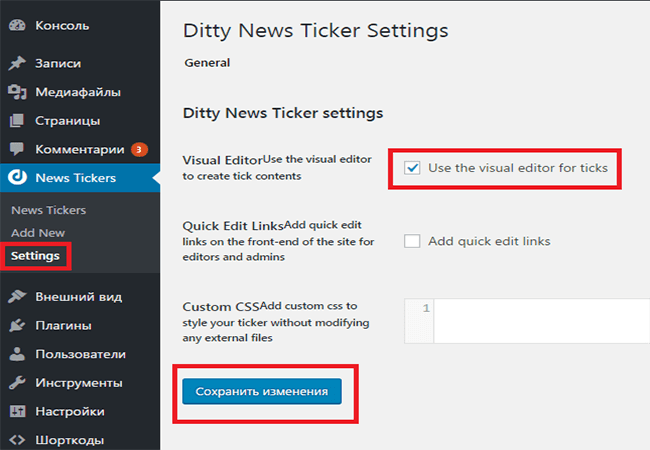The height and width of the screenshot is (450, 650).
Task: Click the Плагины plug icon
Action: pyautogui.click(x=17, y=325)
